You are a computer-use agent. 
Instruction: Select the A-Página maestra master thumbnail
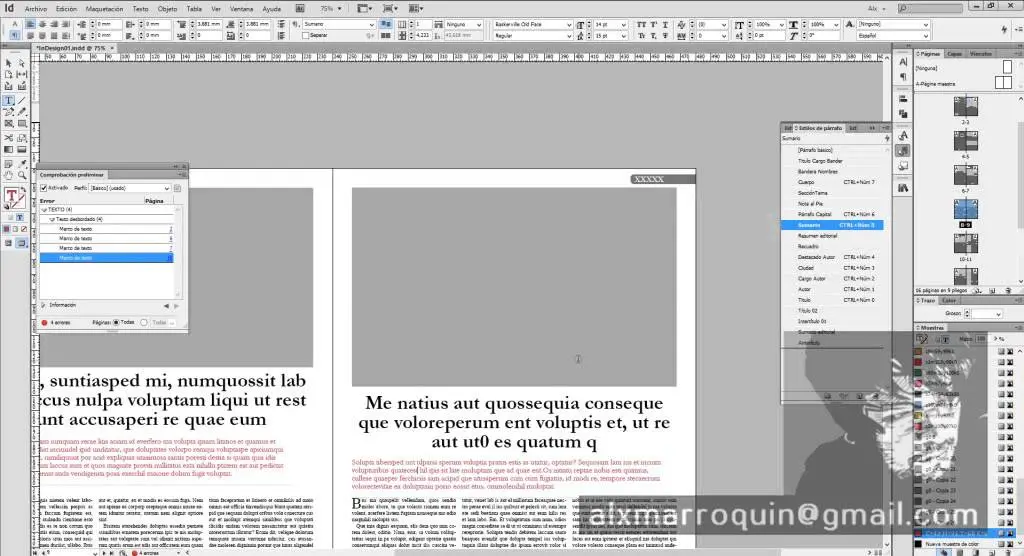tap(1002, 82)
